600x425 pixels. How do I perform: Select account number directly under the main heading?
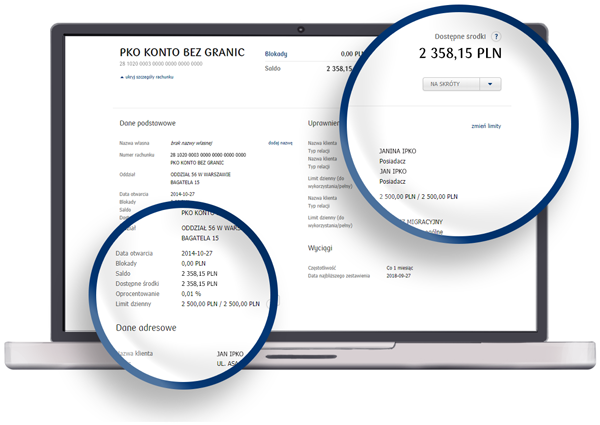tap(161, 64)
